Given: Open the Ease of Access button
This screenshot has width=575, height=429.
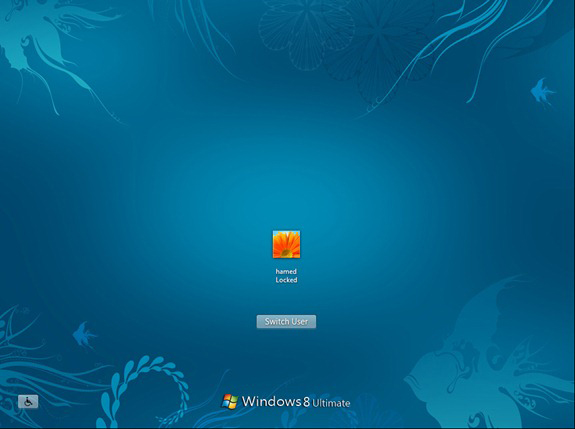Looking at the screenshot, I should pyautogui.click(x=28, y=402).
